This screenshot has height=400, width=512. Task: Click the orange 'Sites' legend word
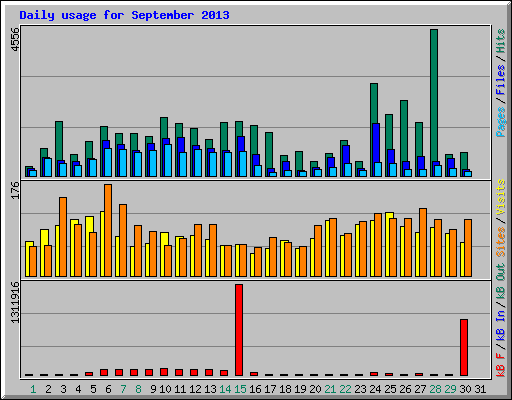pos(500,242)
